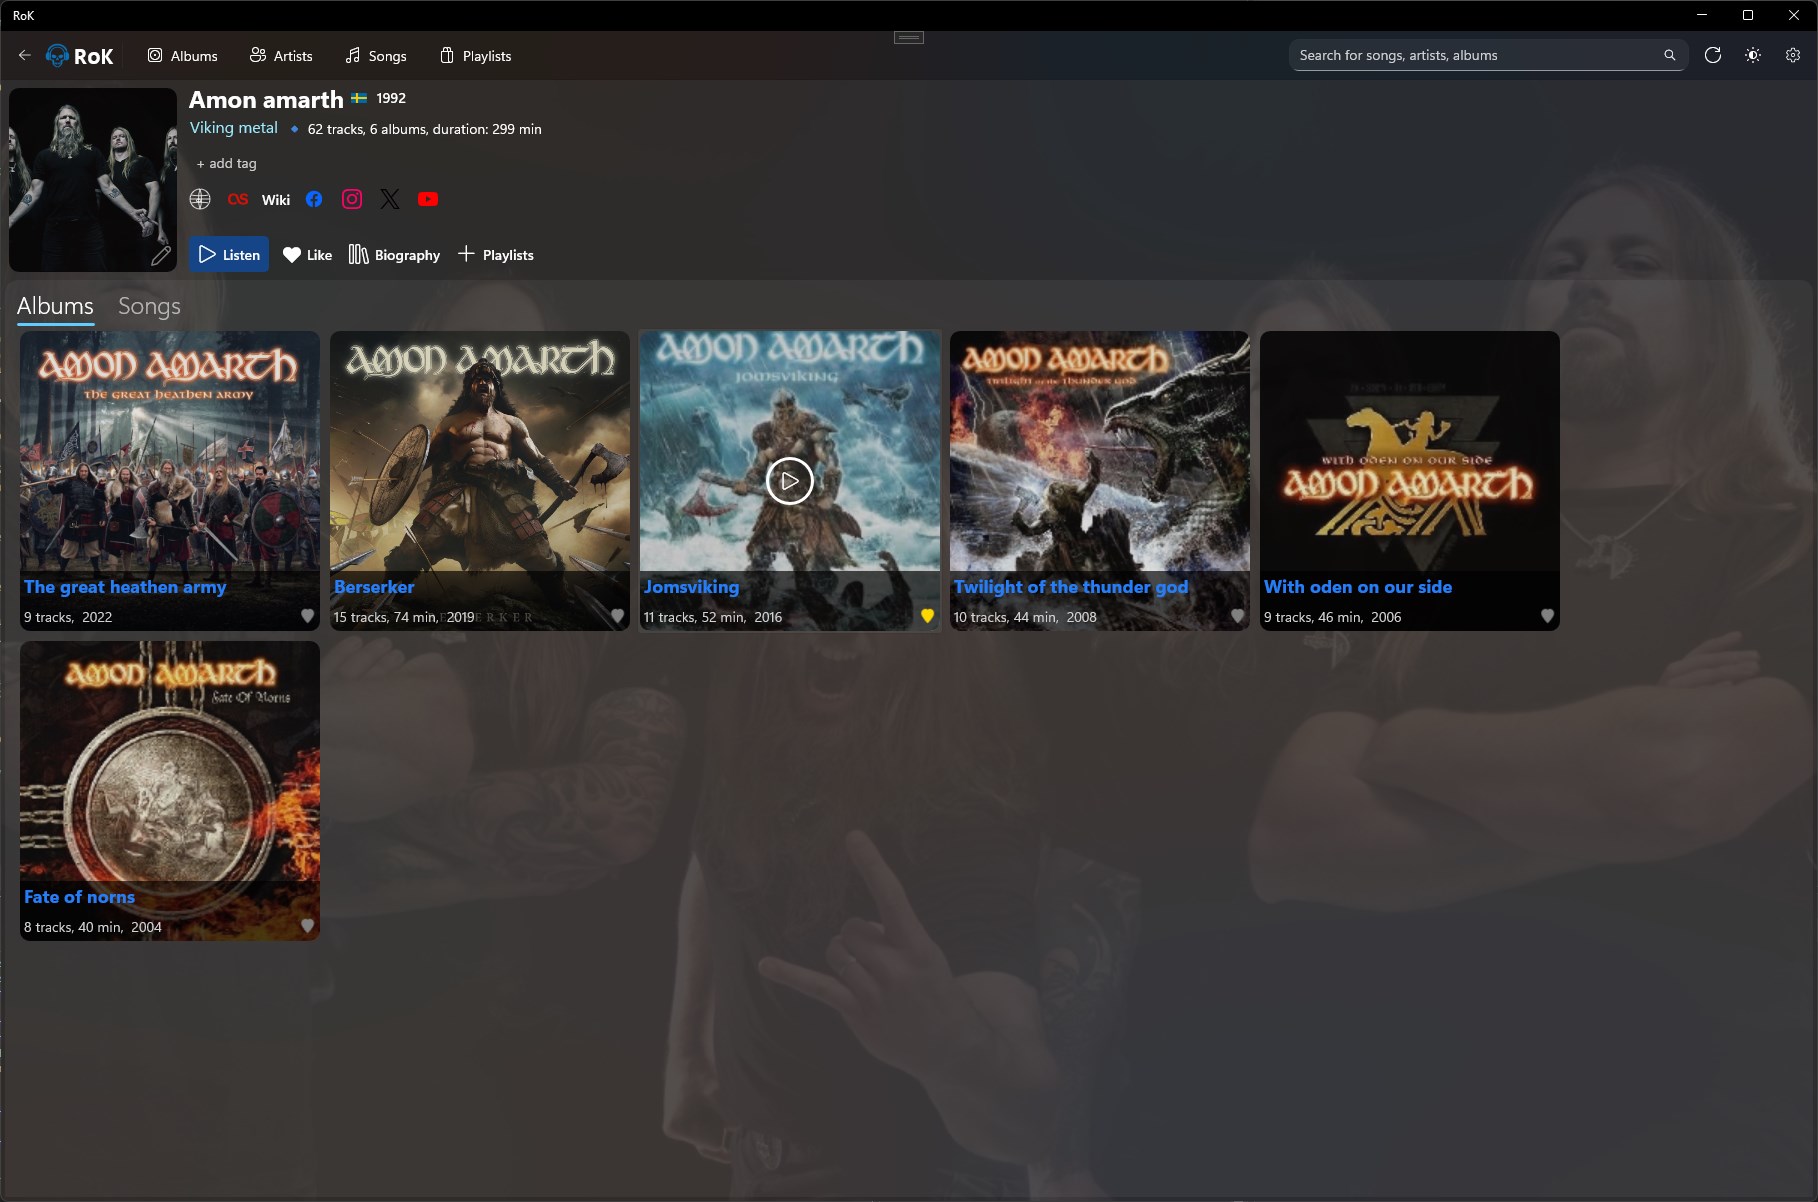
Task: Toggle like heart on Twilight of the thunder god
Action: (x=1238, y=616)
